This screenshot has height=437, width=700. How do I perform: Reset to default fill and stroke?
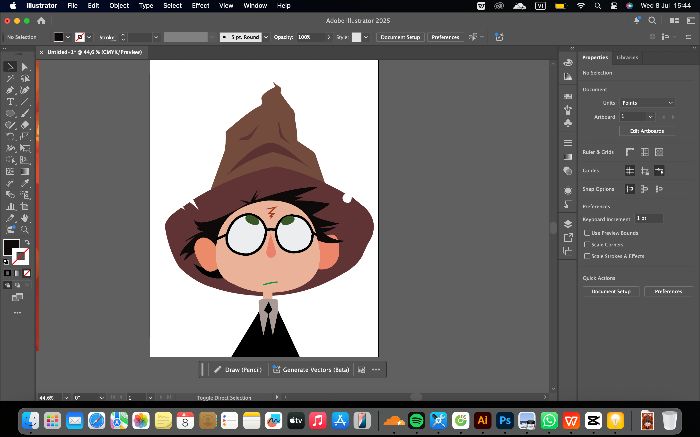(x=6, y=262)
